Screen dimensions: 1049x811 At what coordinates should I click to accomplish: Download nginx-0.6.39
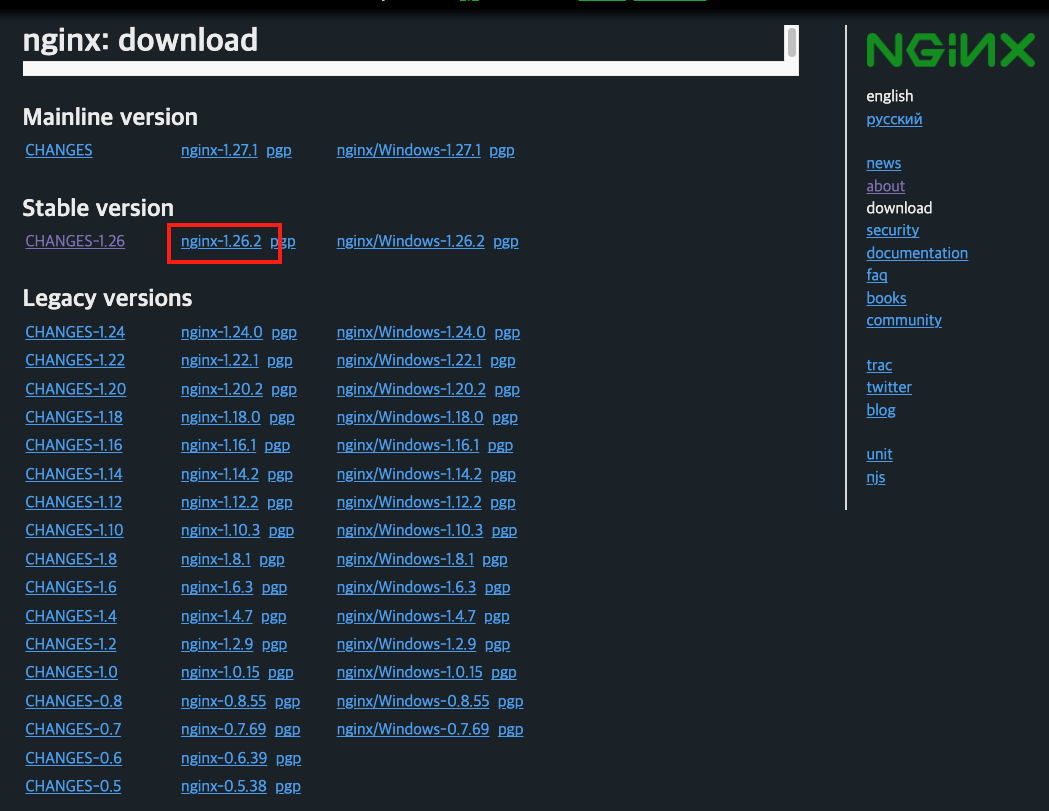(224, 757)
